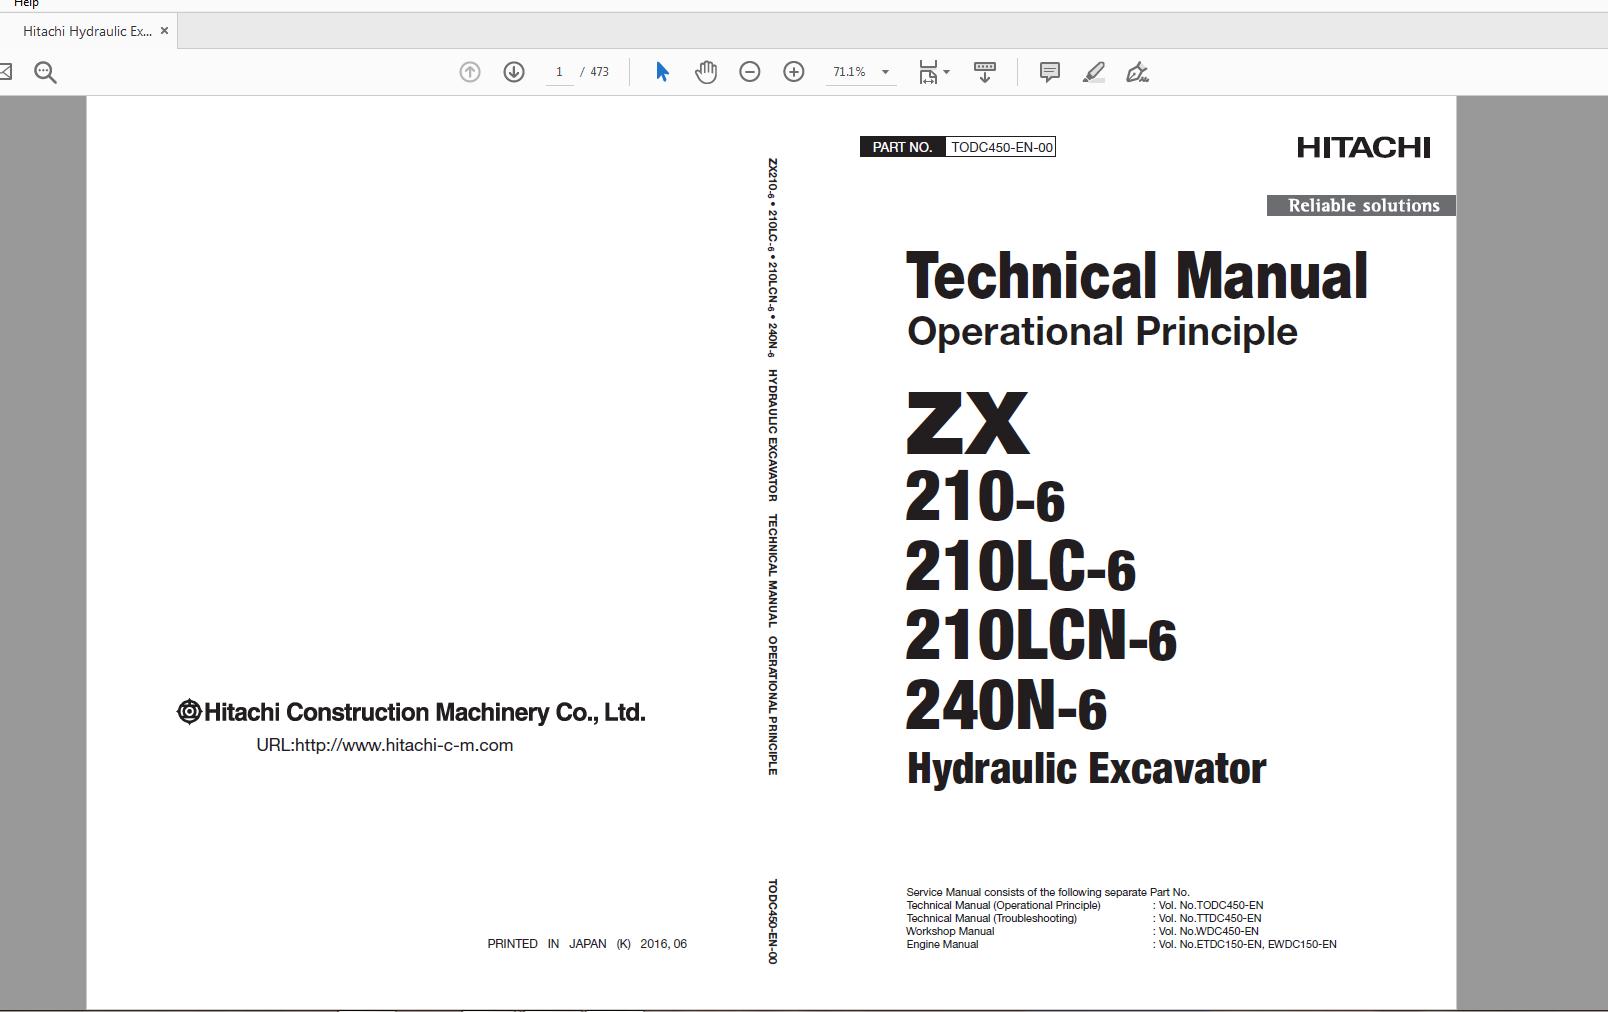Zoom in with the plus button
The height and width of the screenshot is (1012, 1608).
794,72
